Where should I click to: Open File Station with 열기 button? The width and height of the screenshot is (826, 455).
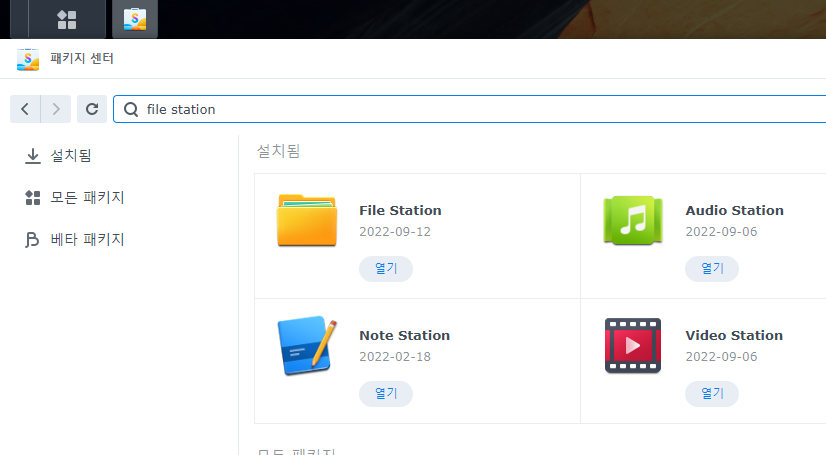point(386,269)
